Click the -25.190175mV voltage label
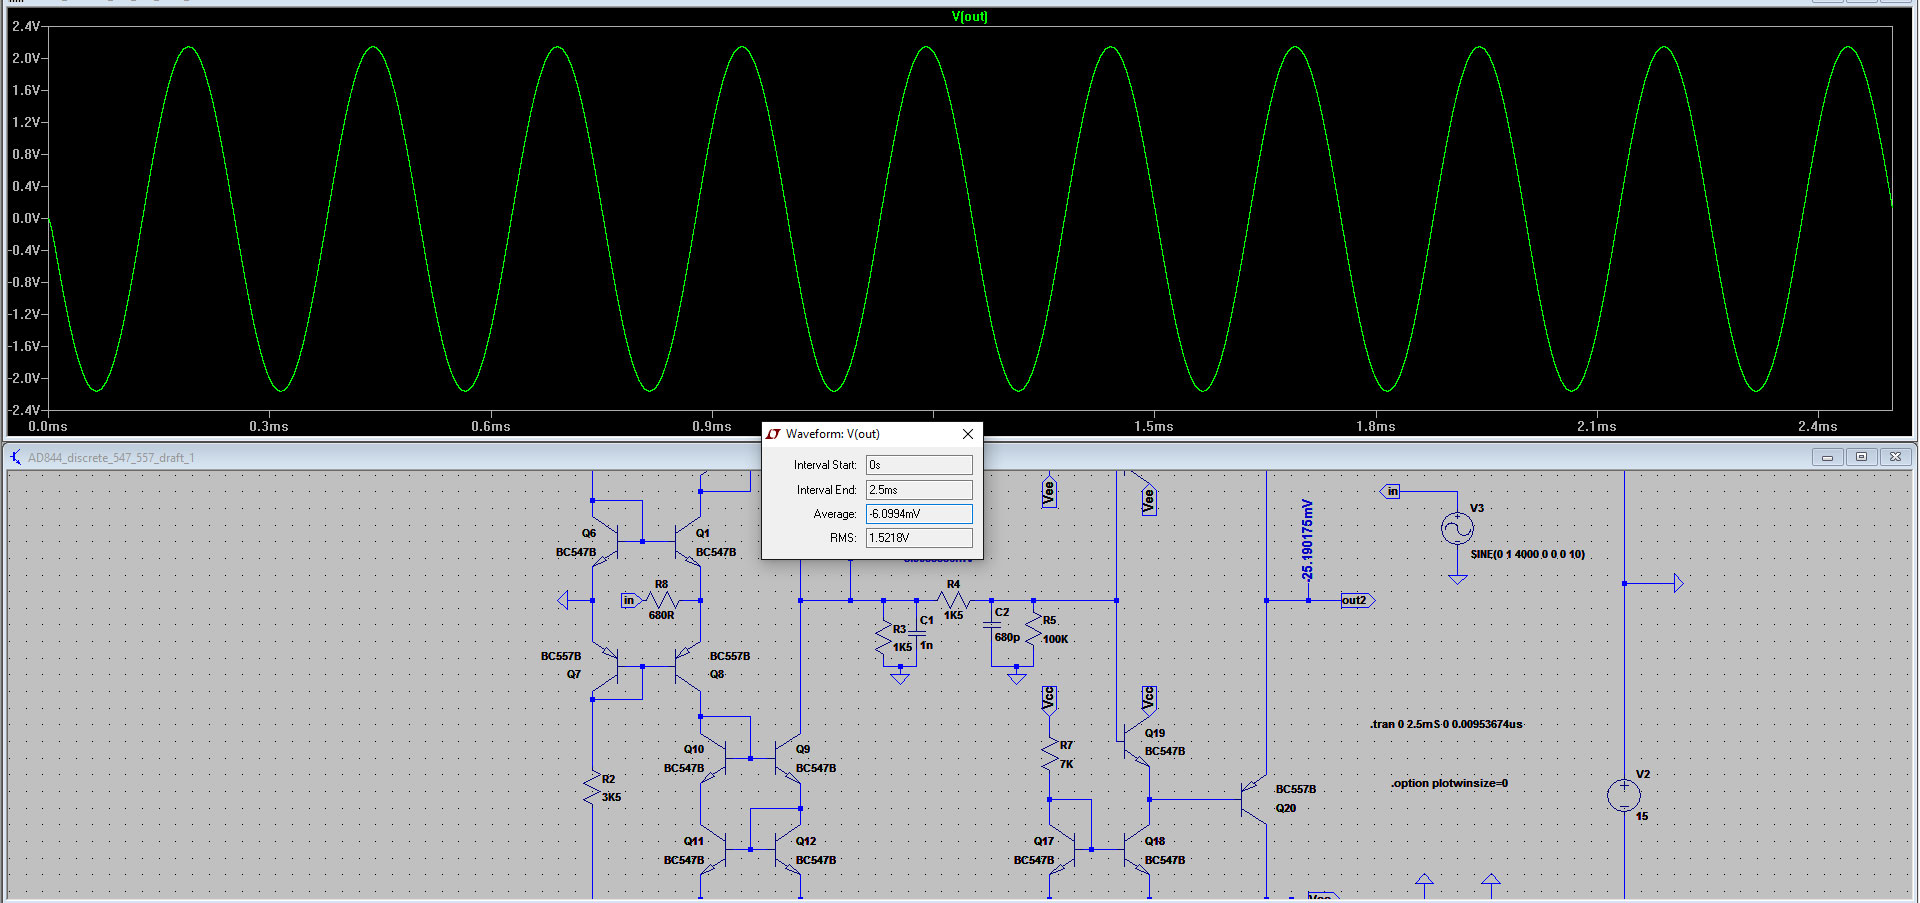1920x903 pixels. (x=1306, y=540)
